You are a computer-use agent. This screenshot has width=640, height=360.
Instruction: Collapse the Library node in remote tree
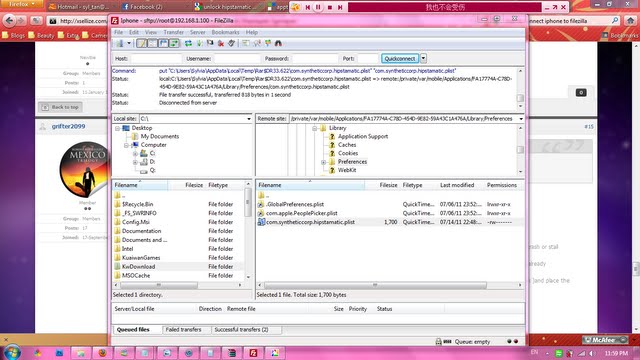tap(315, 128)
